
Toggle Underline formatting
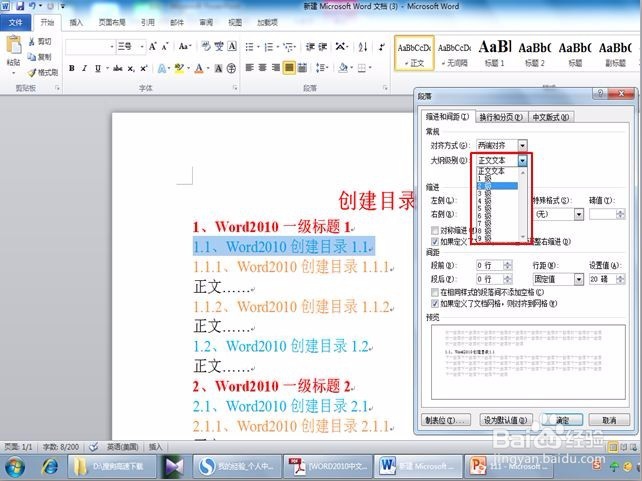click(98, 68)
